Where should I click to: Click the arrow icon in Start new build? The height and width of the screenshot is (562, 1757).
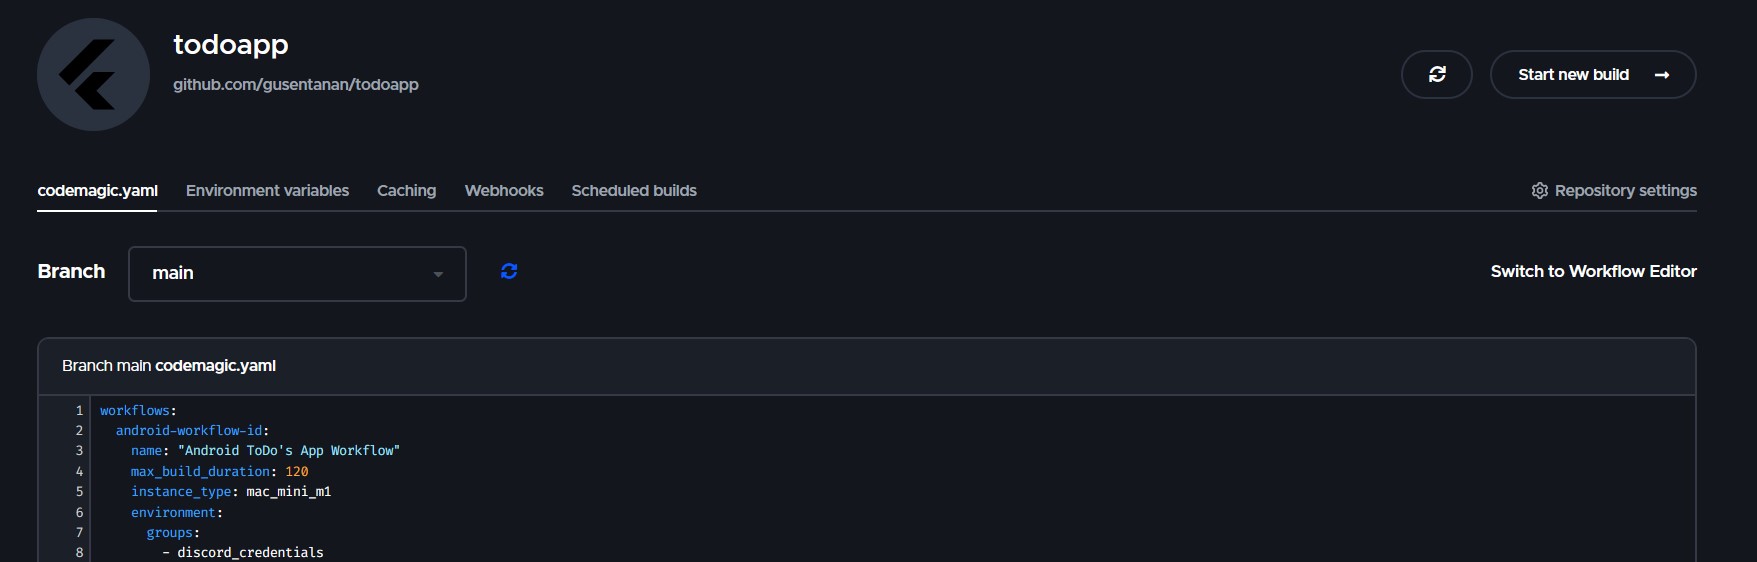[1662, 75]
